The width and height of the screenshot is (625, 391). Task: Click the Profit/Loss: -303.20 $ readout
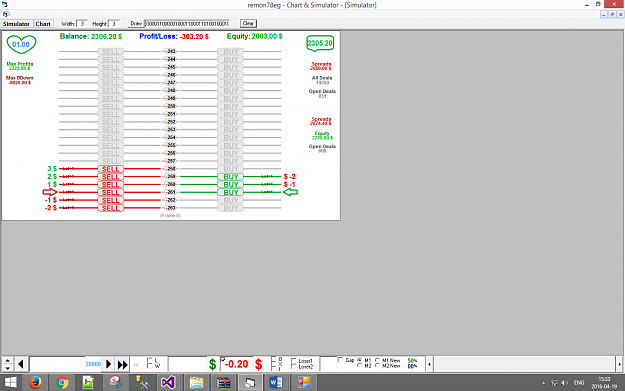pyautogui.click(x=174, y=36)
